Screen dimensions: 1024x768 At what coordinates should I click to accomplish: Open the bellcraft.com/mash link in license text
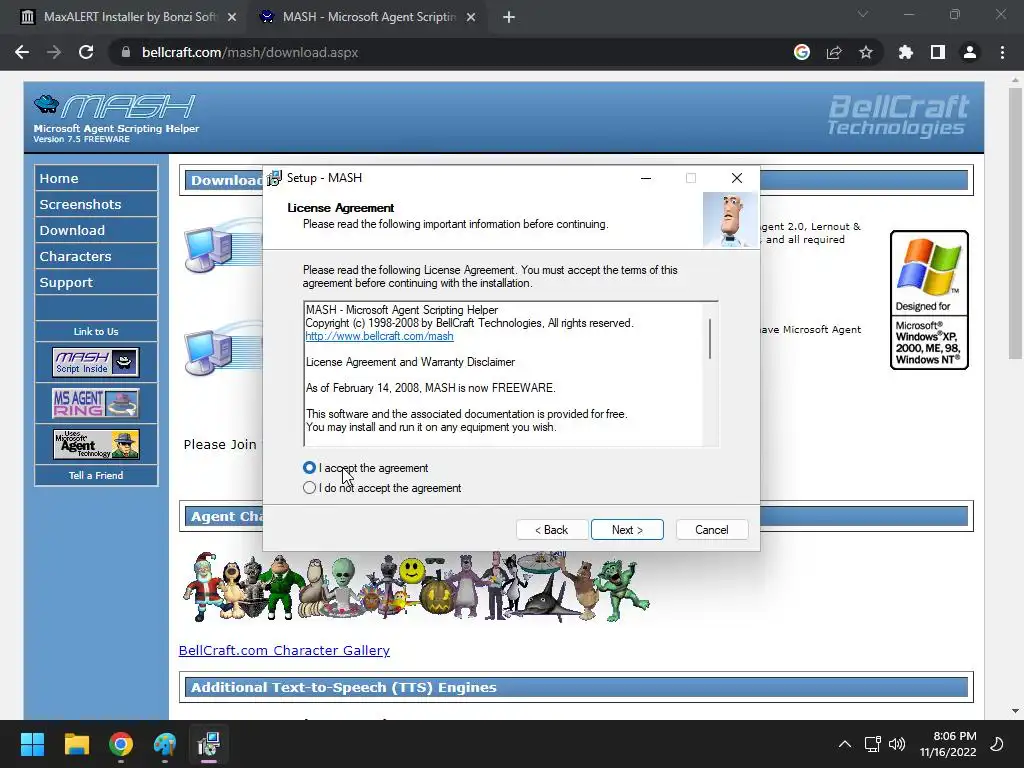point(379,336)
